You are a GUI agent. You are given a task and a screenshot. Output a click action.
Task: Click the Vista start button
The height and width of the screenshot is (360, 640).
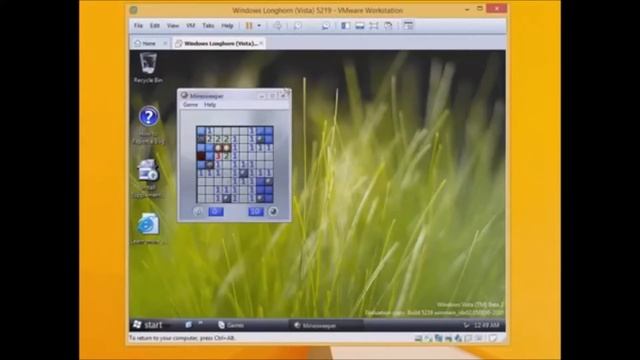148,325
